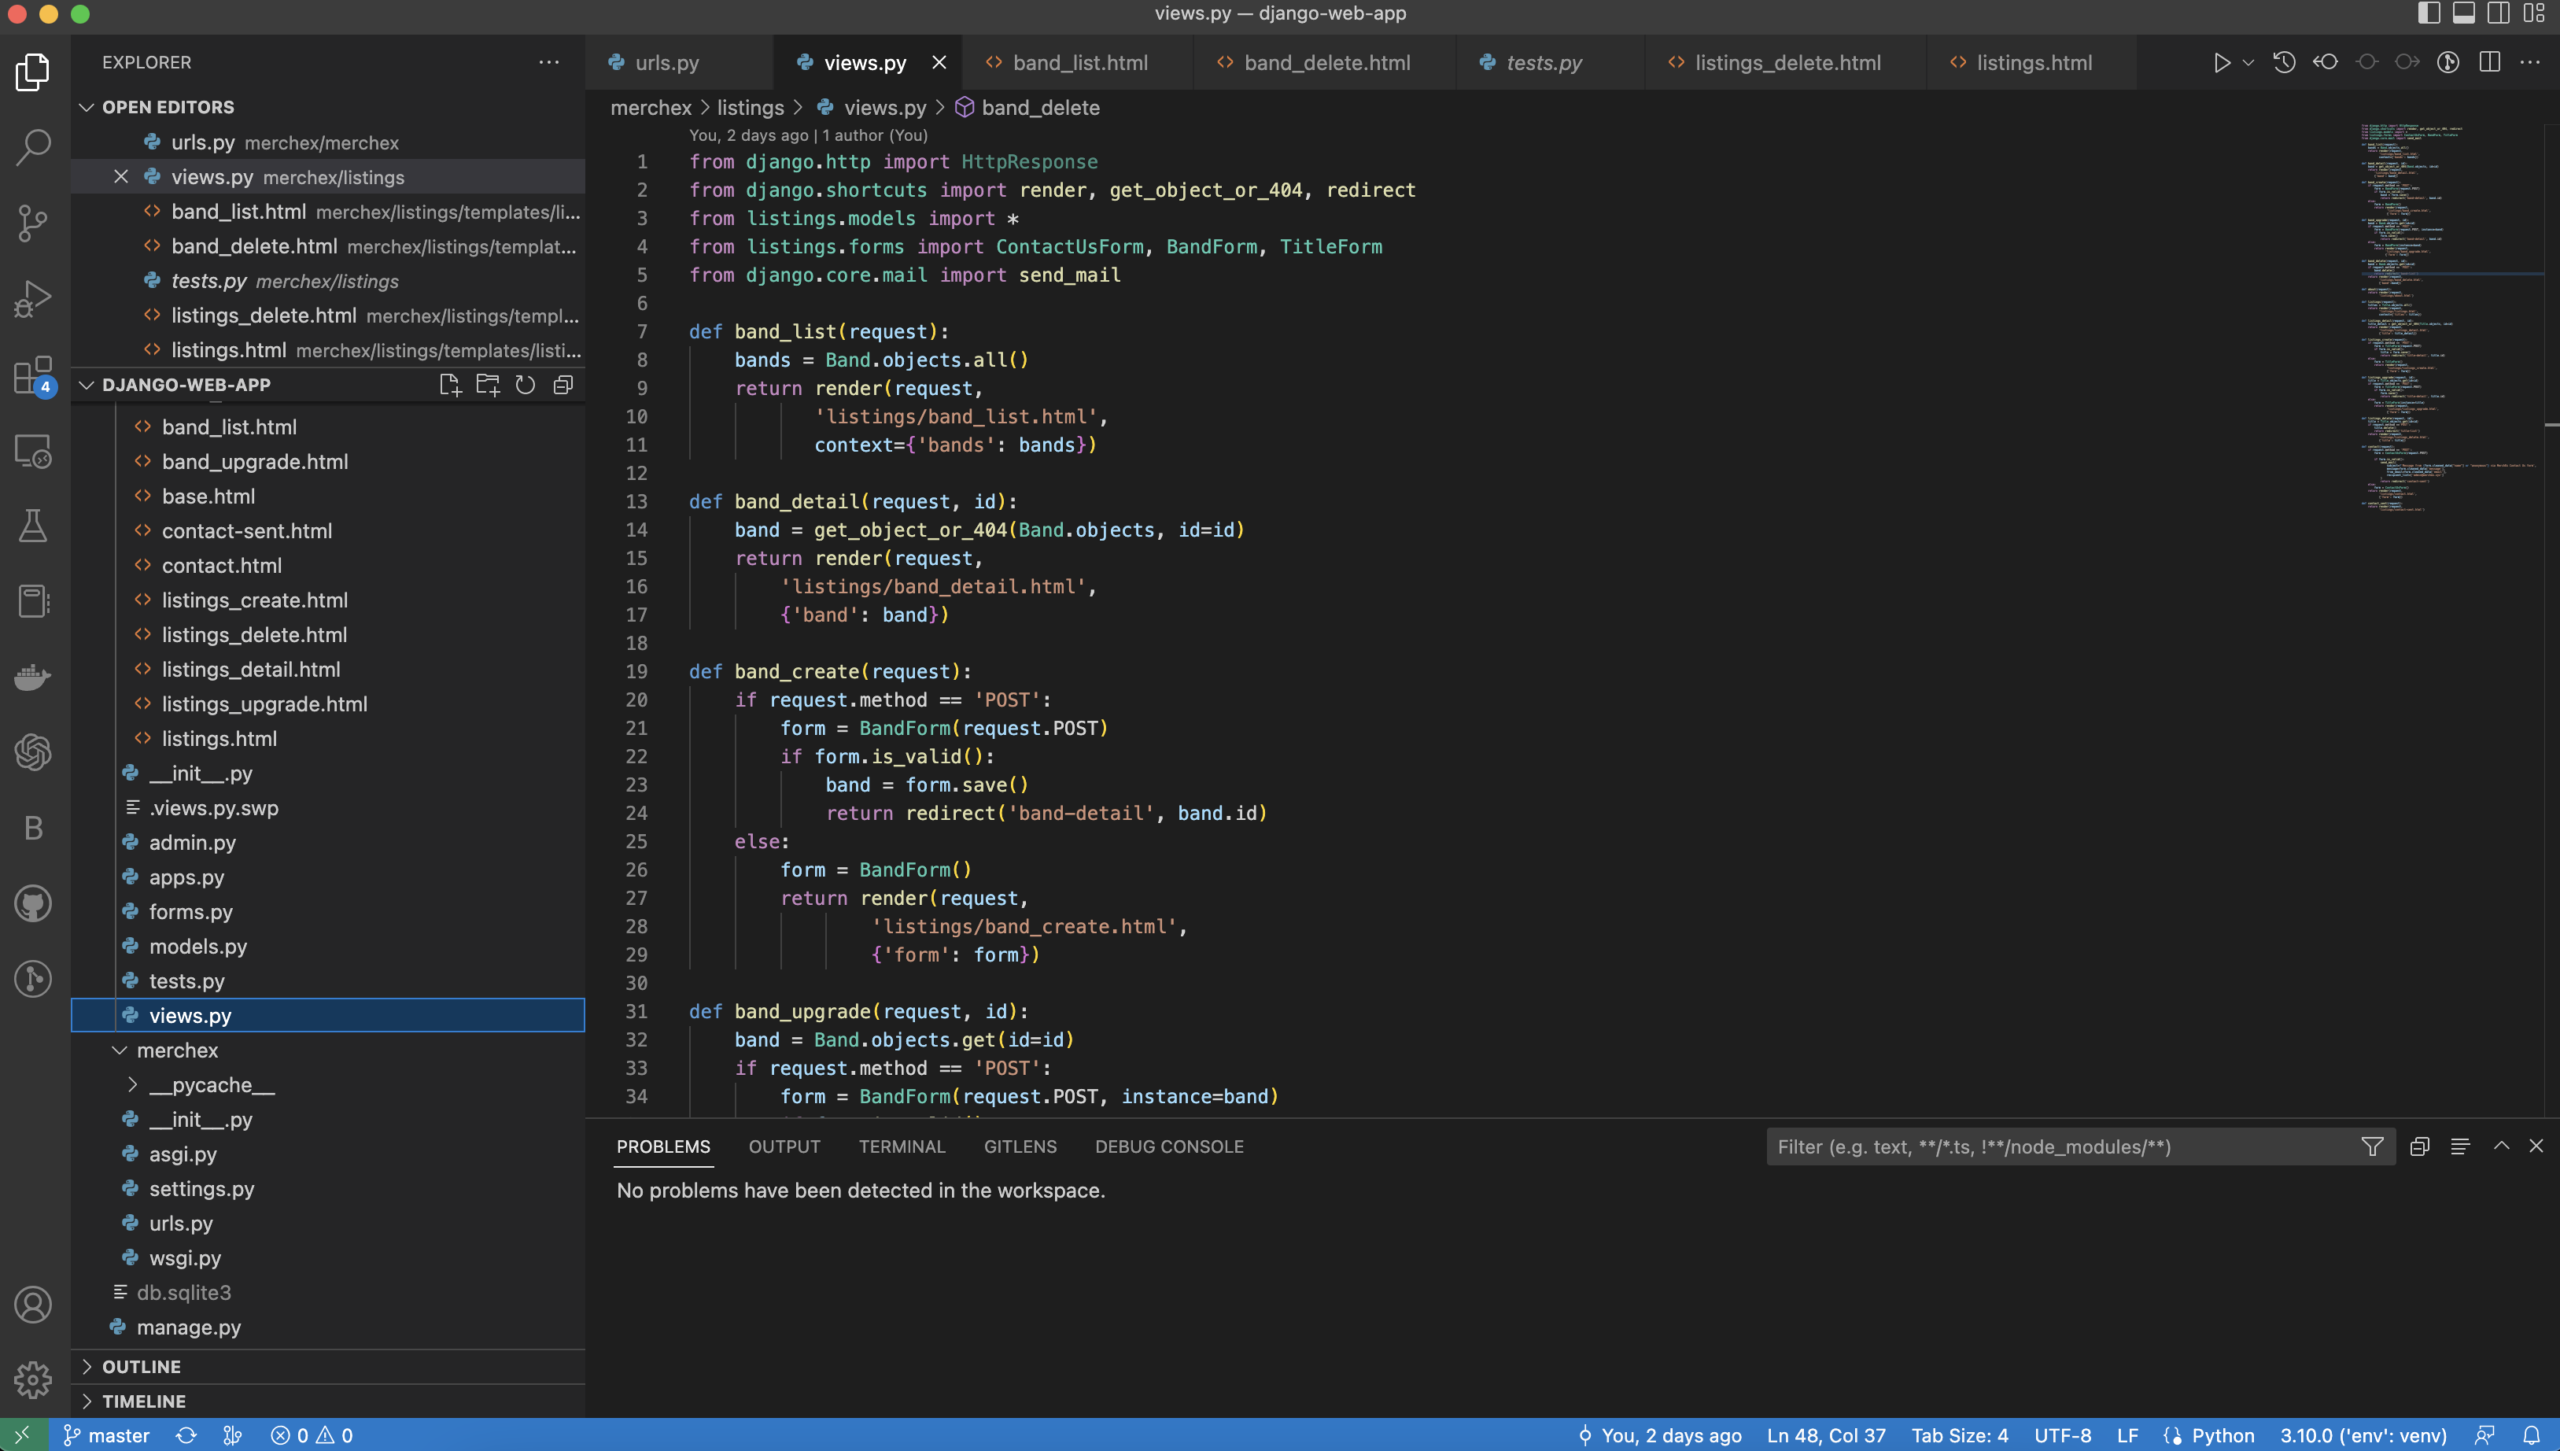
Task: Open the remote window indicator in status bar
Action: (x=23, y=1435)
